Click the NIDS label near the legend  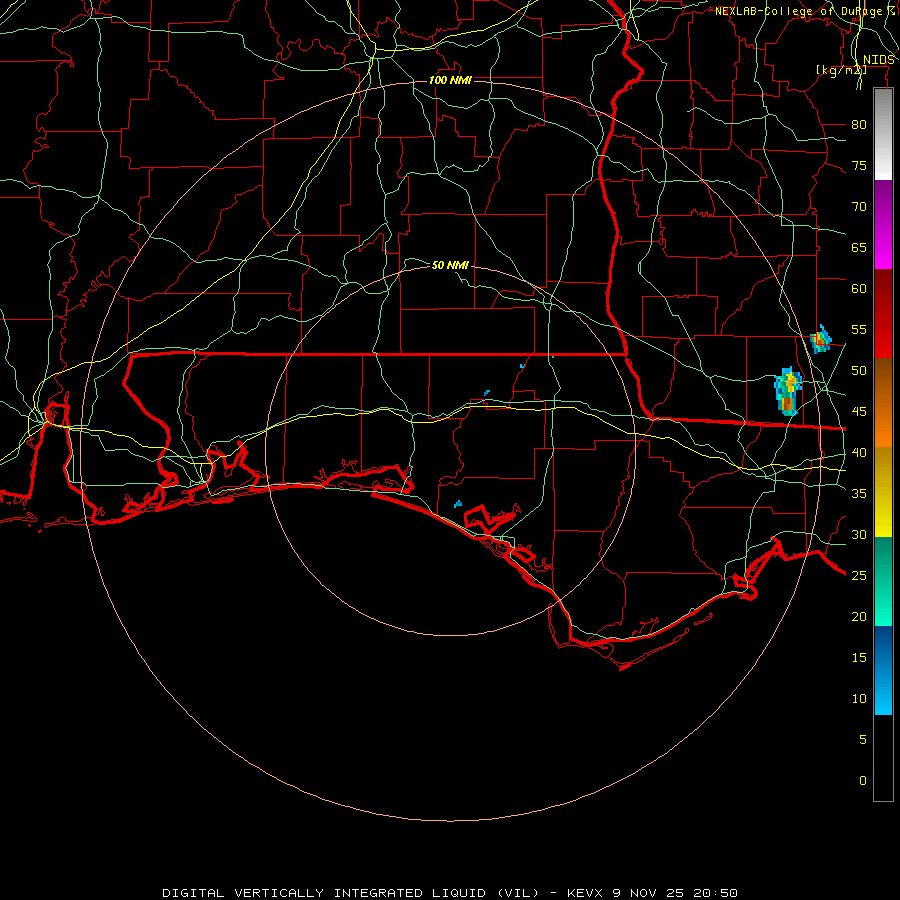point(879,60)
